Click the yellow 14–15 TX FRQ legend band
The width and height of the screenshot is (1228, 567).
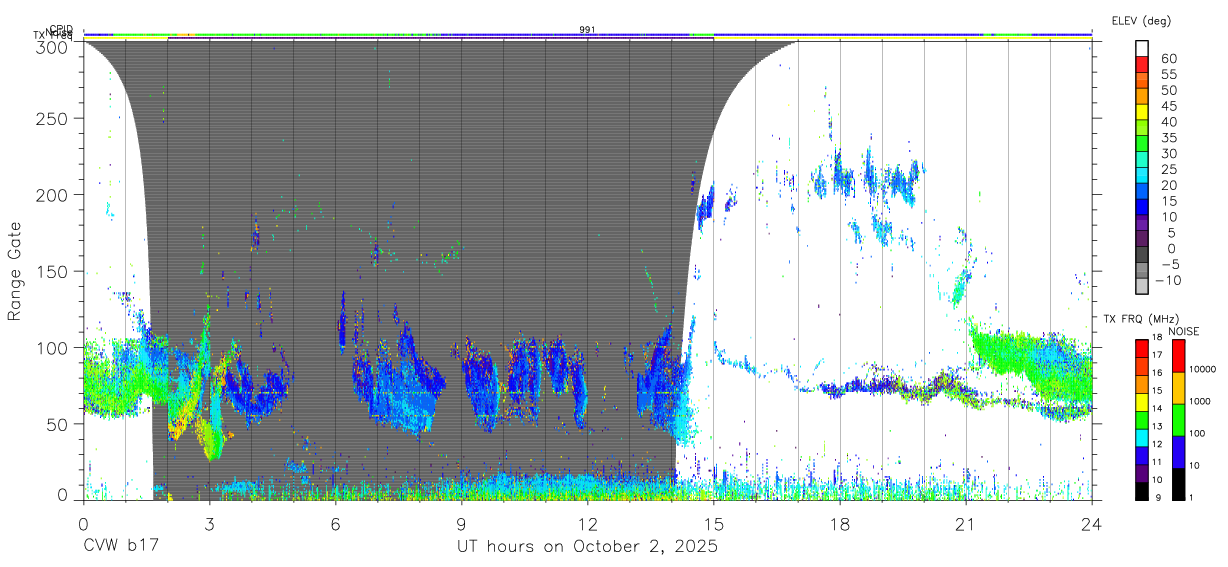tap(1142, 401)
